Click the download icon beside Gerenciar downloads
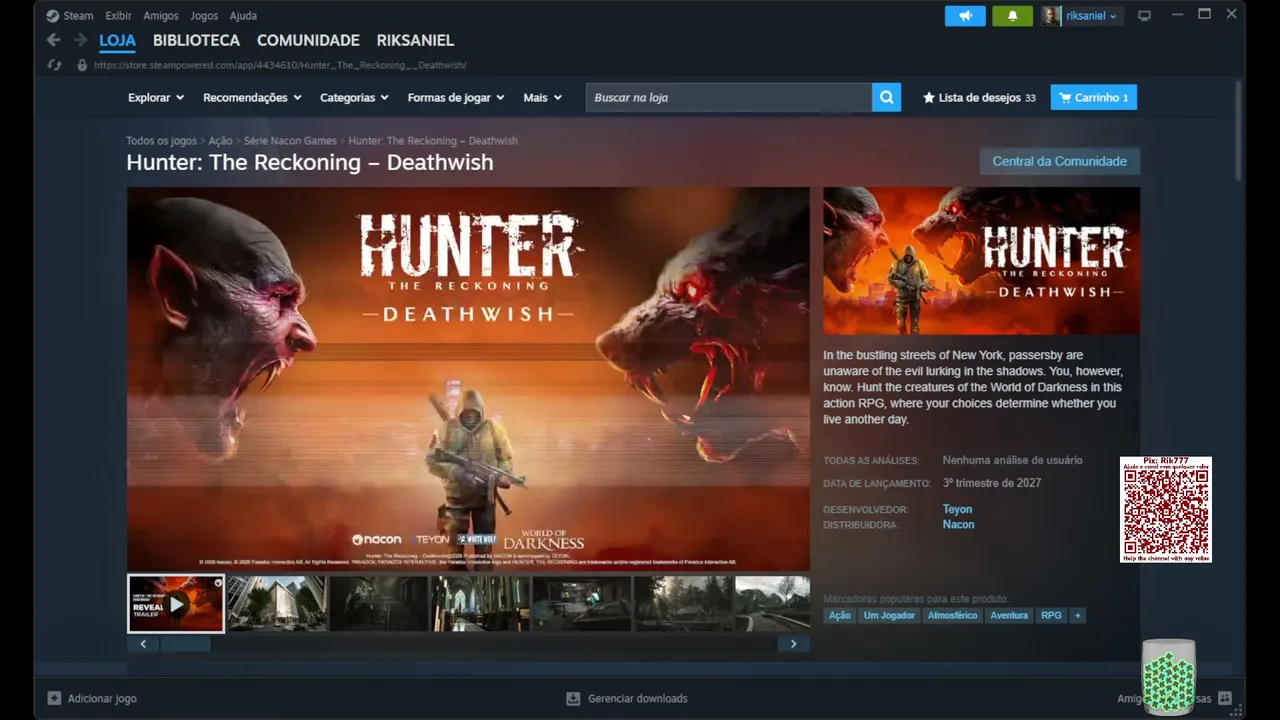This screenshot has height=720, width=1280. point(573,698)
